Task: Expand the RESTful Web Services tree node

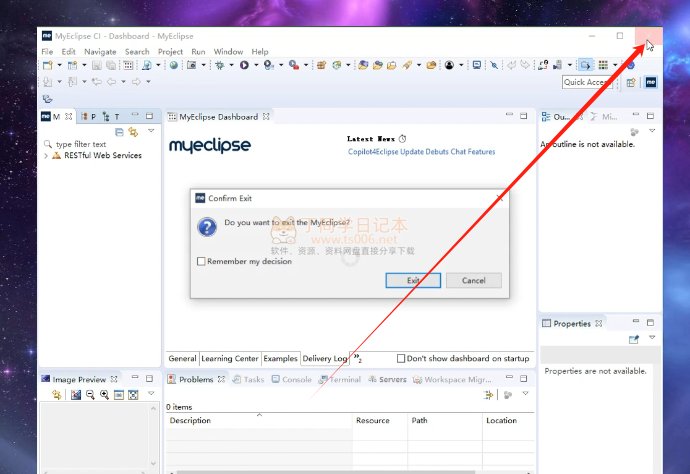Action: [x=46, y=156]
